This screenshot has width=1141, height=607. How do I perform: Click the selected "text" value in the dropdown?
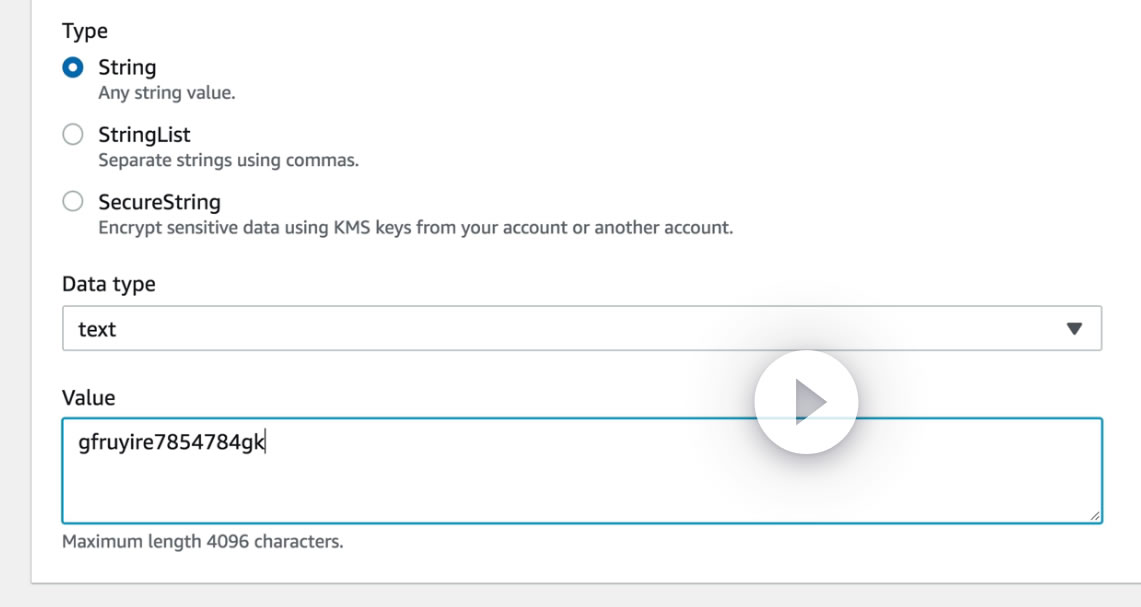(x=97, y=329)
